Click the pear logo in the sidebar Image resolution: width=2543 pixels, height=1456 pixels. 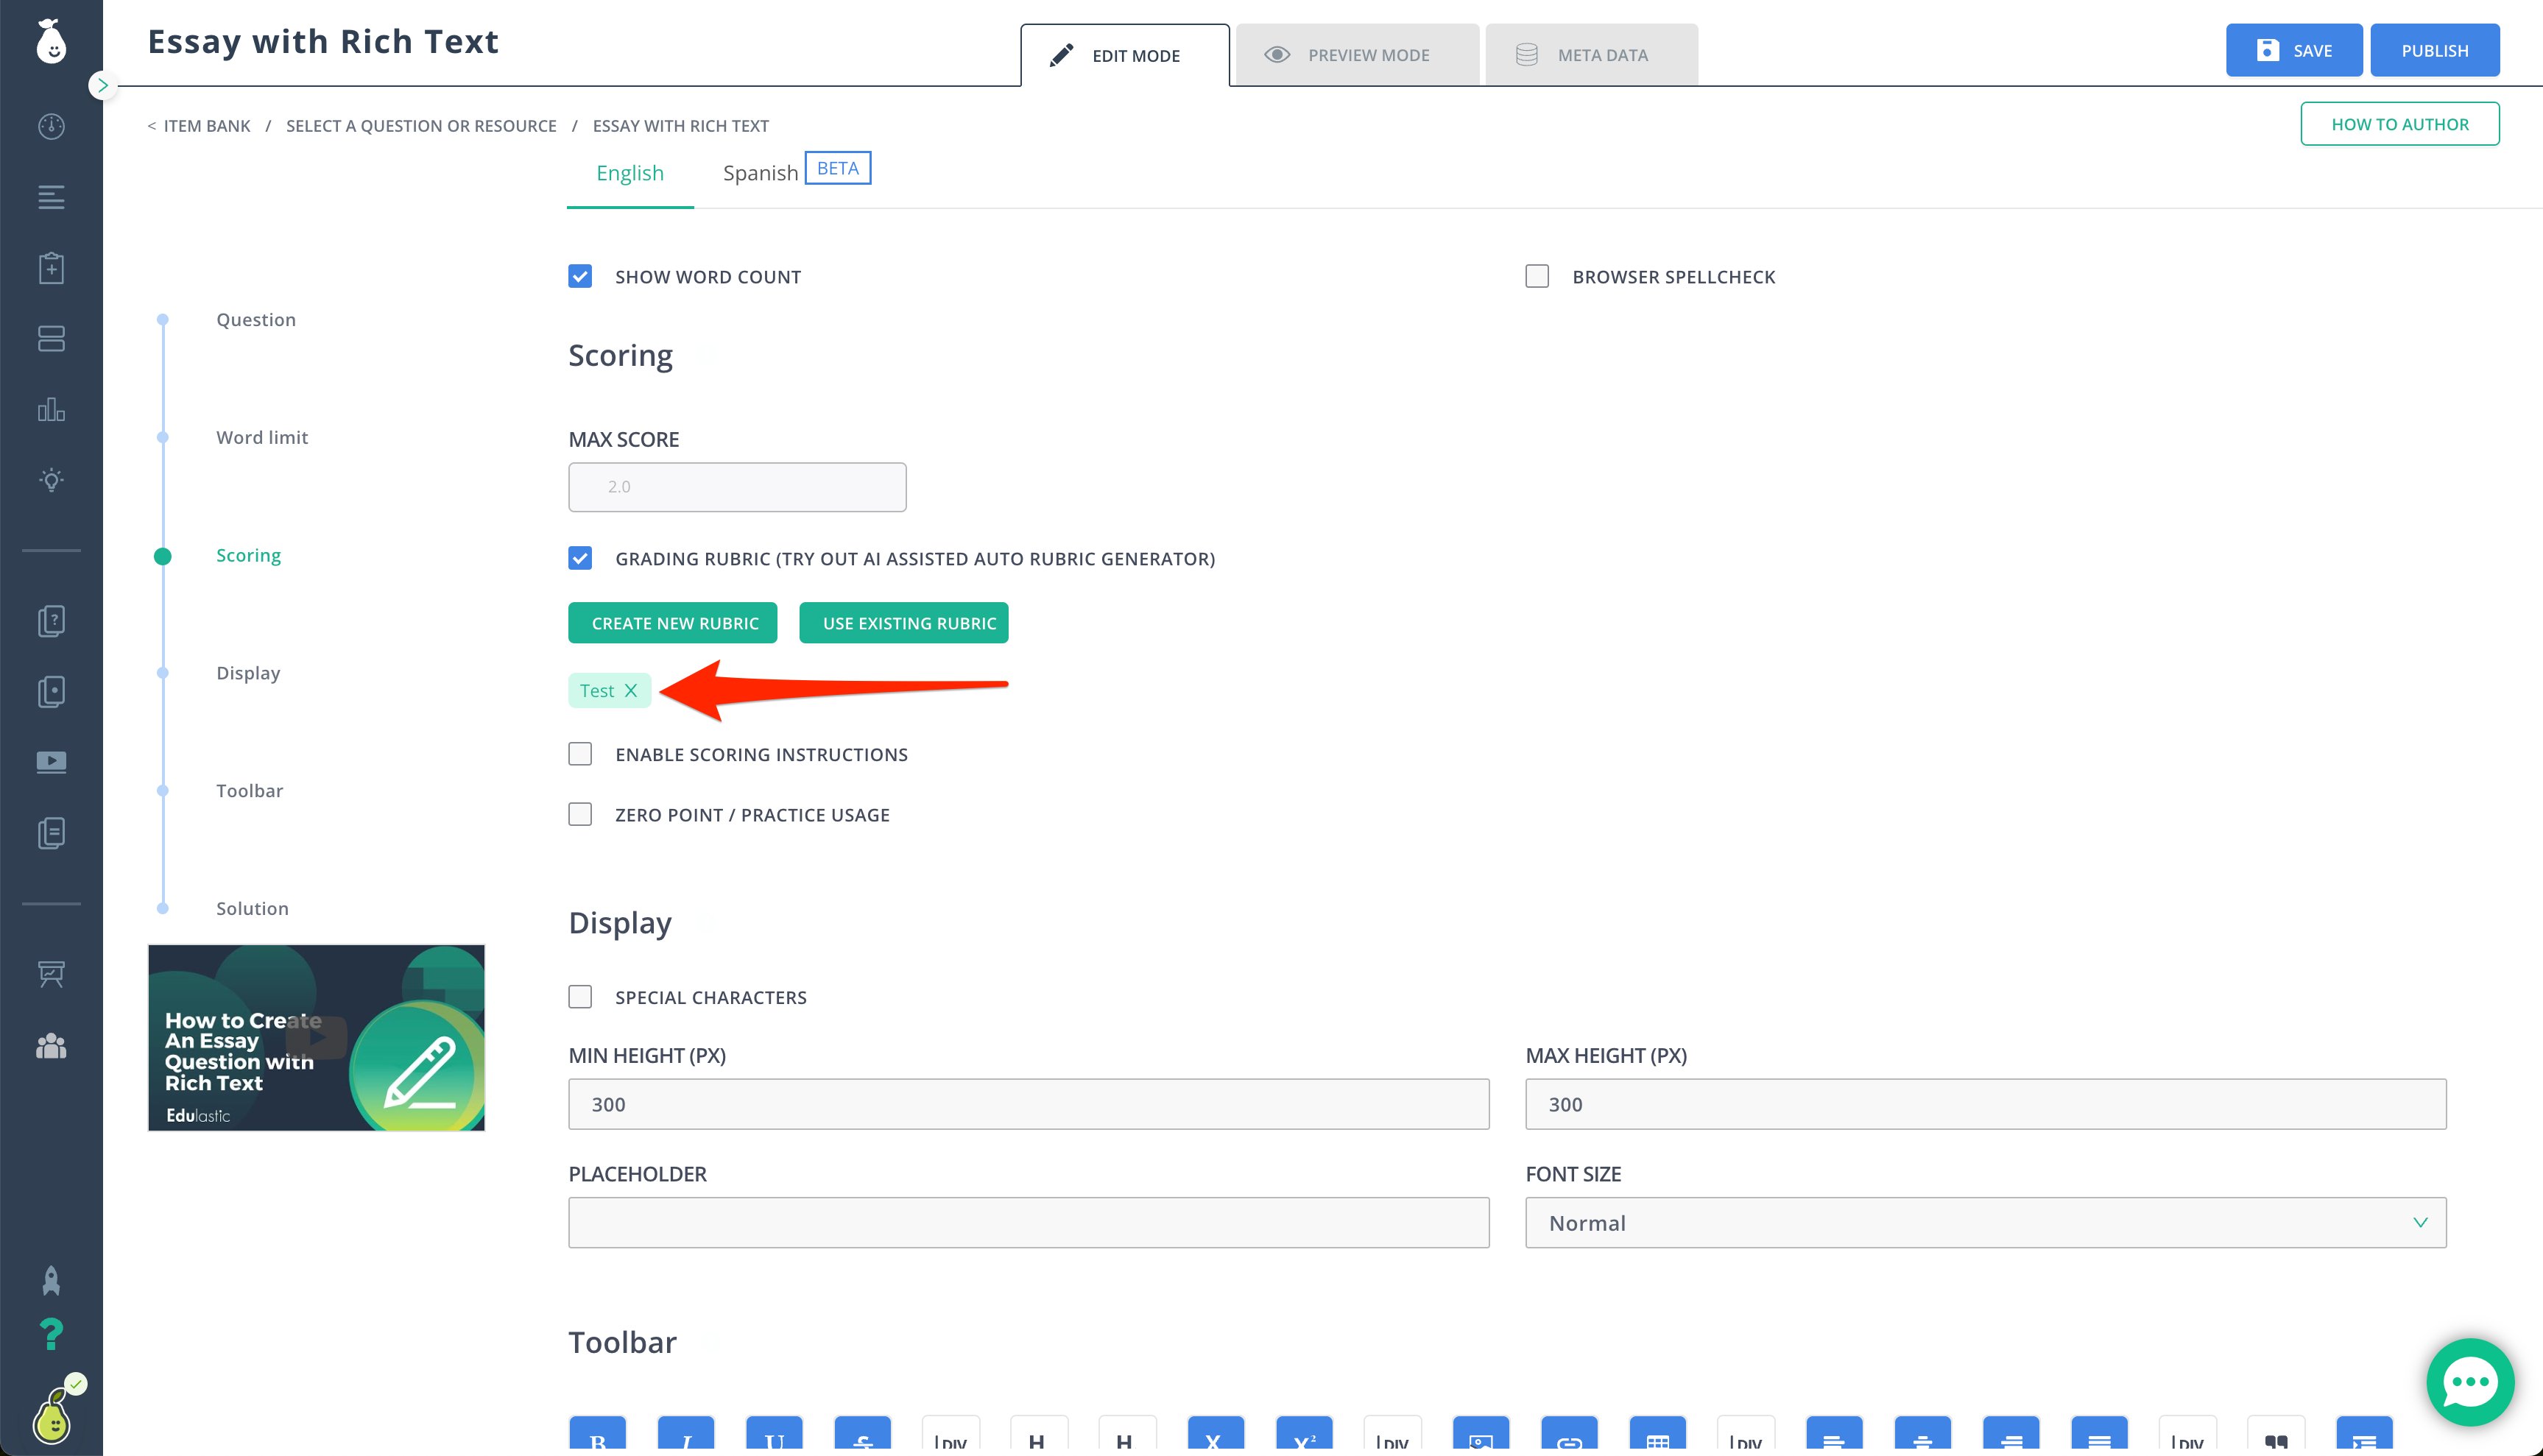tap(51, 42)
